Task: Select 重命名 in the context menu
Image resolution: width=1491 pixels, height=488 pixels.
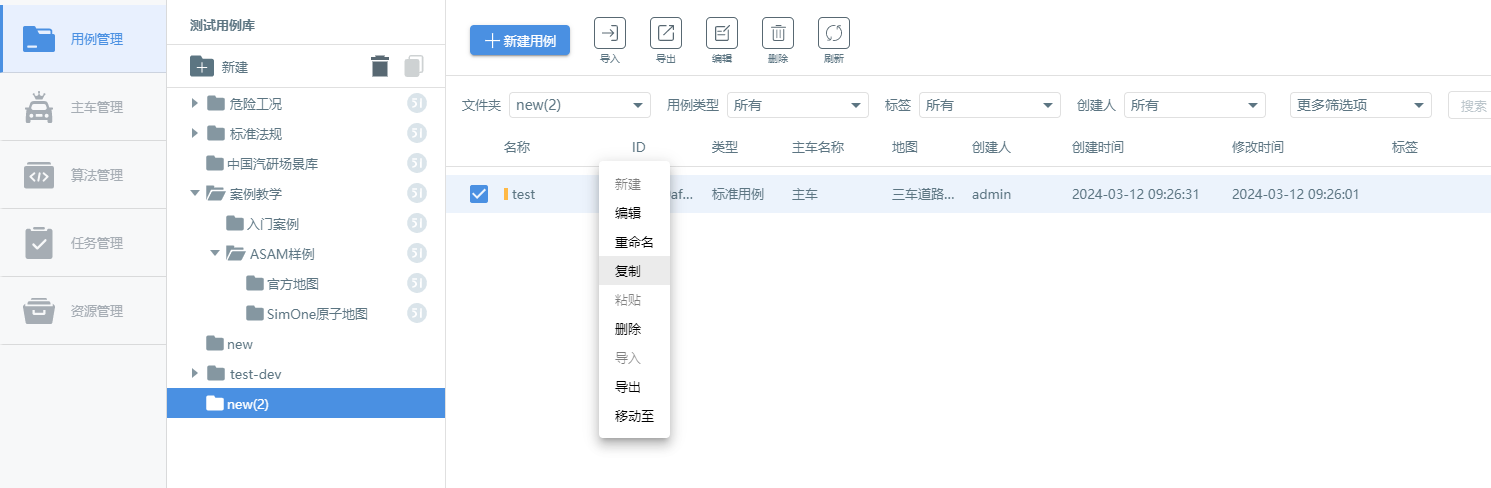Action: 634,242
